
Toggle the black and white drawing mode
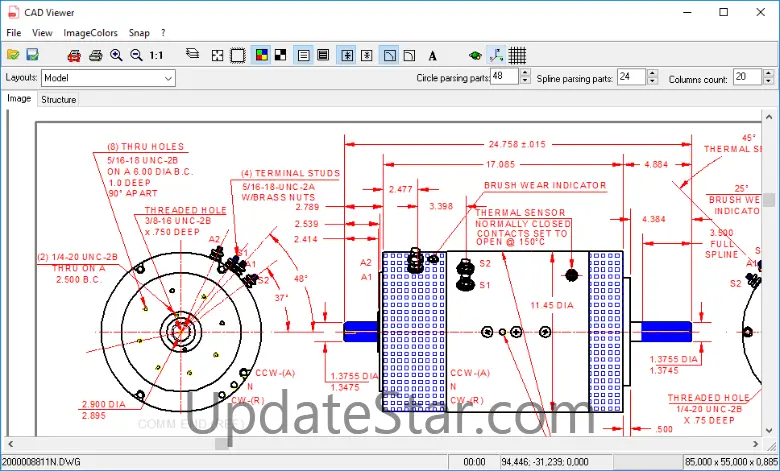pos(280,55)
